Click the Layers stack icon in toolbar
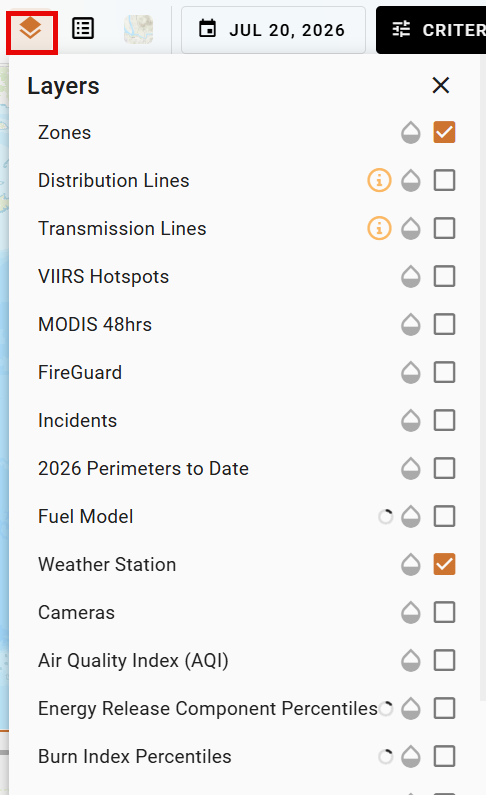486x795 pixels. pos(31,29)
